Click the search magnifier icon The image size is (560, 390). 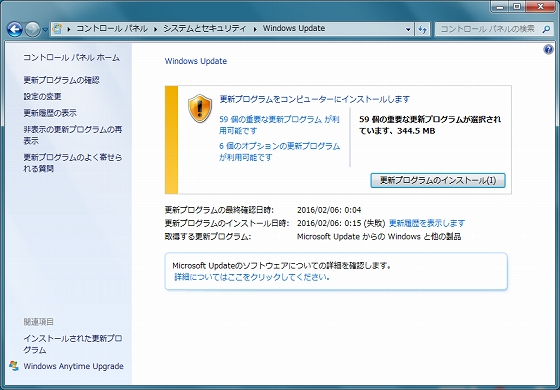(x=546, y=29)
